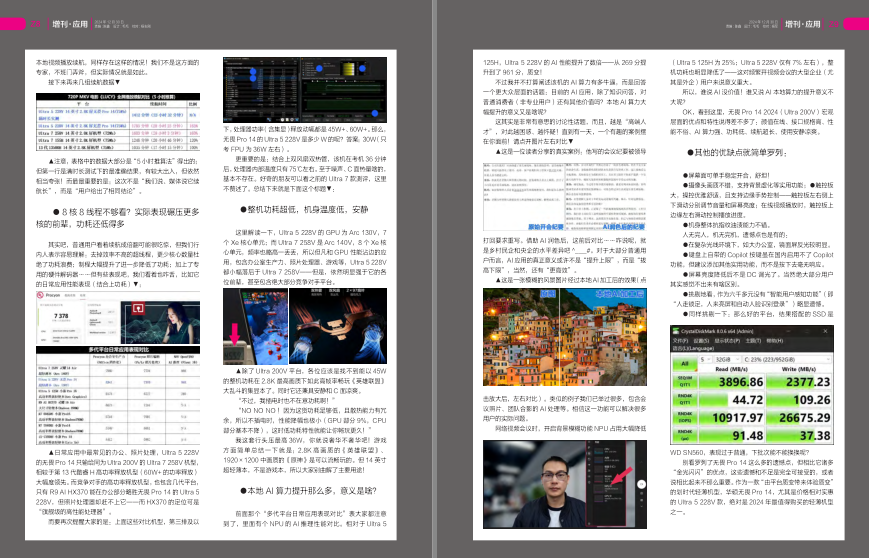The width and height of the screenshot is (869, 558).
Task: Click the Z8 page number tab
Action: coord(35,24)
